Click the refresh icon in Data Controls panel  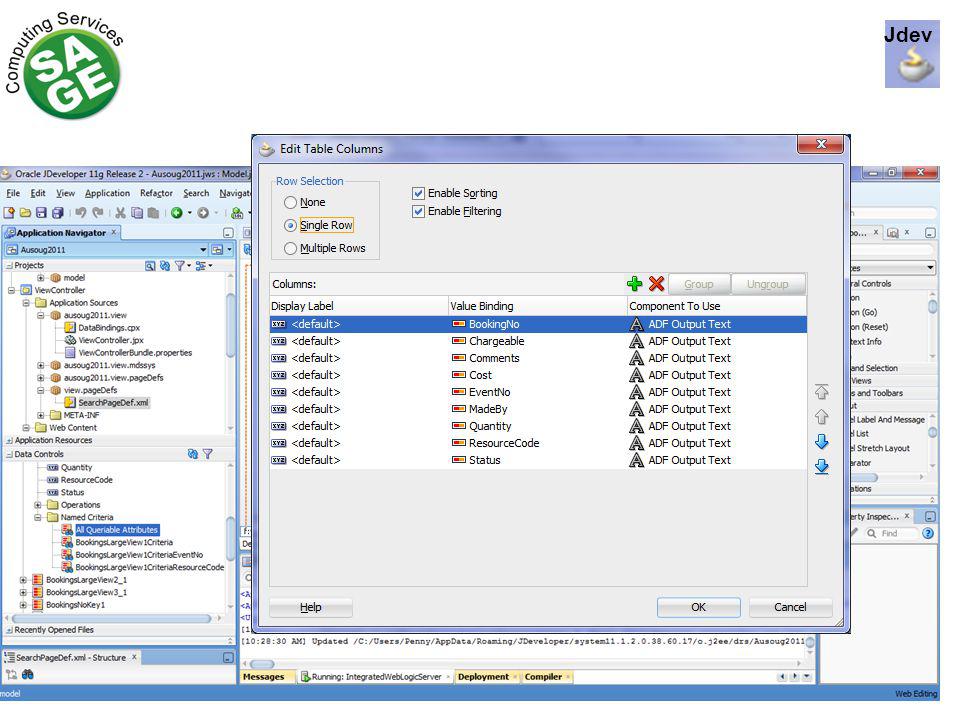tap(192, 454)
